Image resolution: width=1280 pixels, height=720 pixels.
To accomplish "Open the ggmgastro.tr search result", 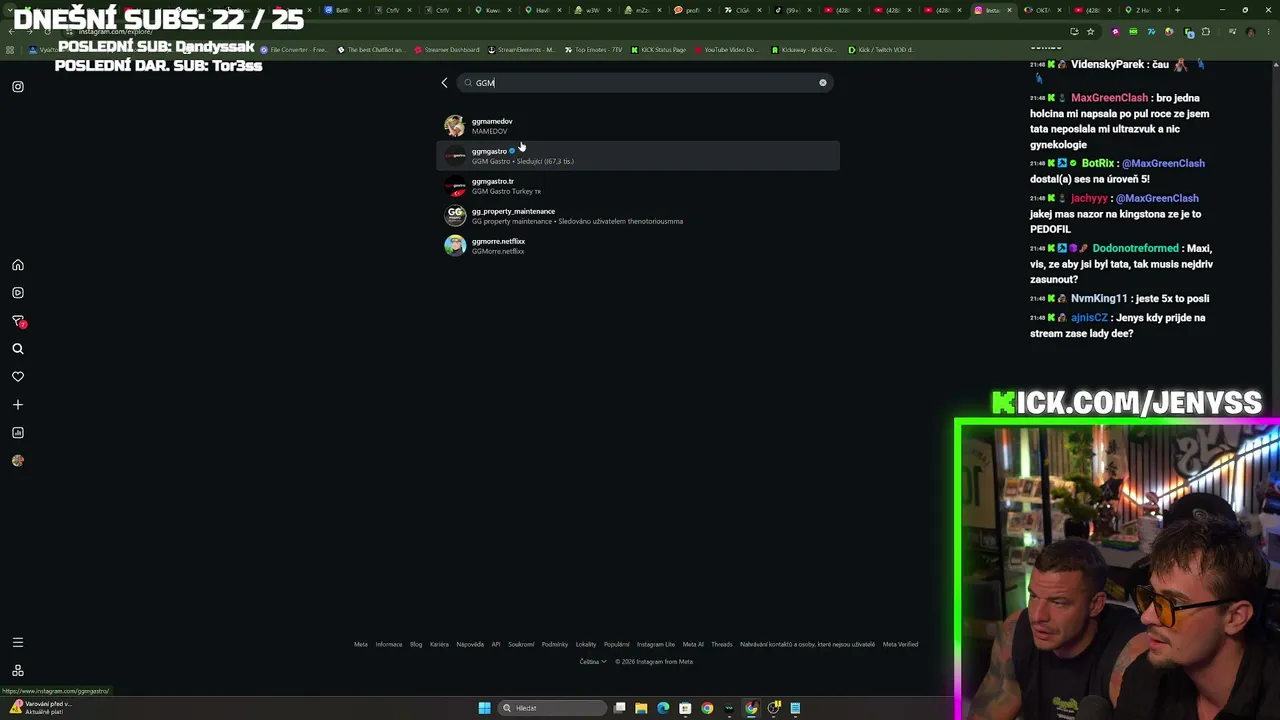I will [x=638, y=186].
